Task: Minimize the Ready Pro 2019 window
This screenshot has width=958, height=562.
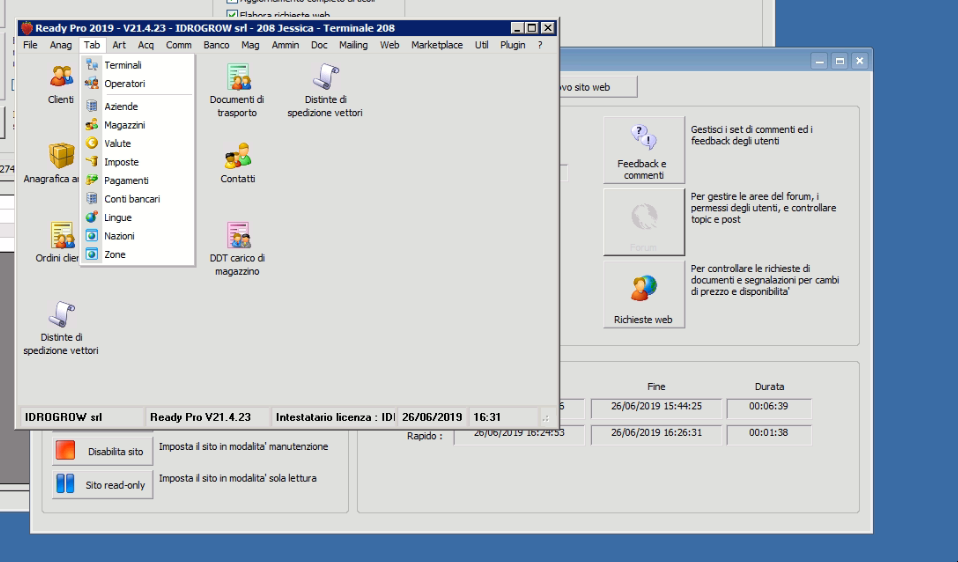Action: coord(517,28)
